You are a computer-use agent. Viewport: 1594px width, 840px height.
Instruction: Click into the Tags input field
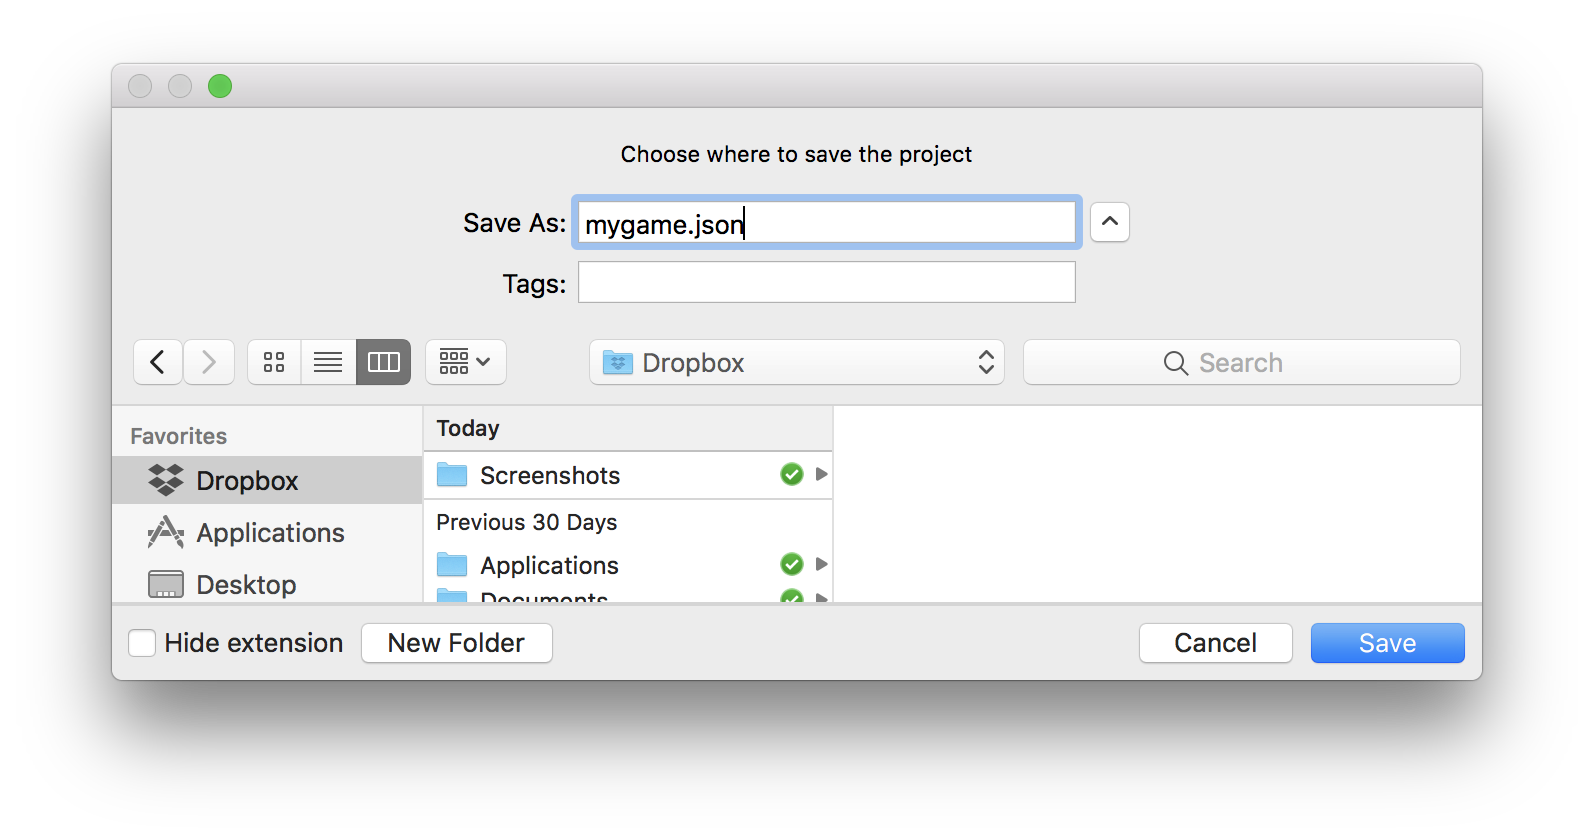(827, 283)
